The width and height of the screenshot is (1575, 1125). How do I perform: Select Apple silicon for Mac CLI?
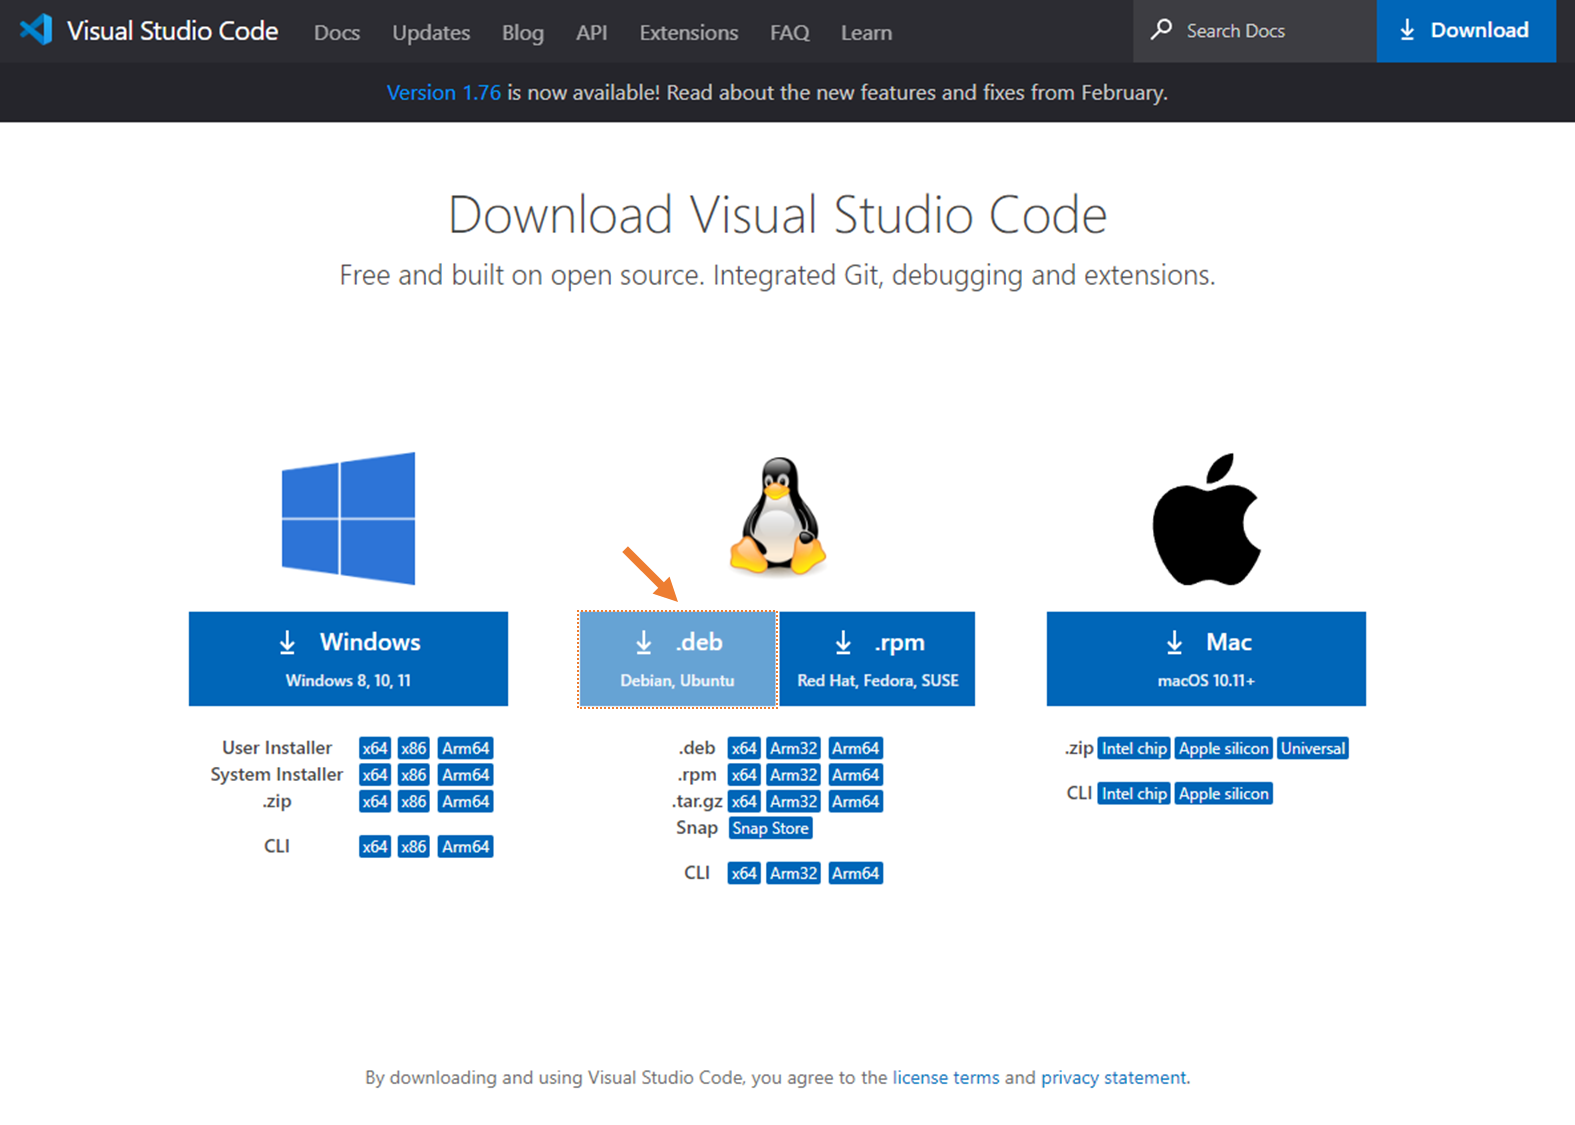(1224, 793)
